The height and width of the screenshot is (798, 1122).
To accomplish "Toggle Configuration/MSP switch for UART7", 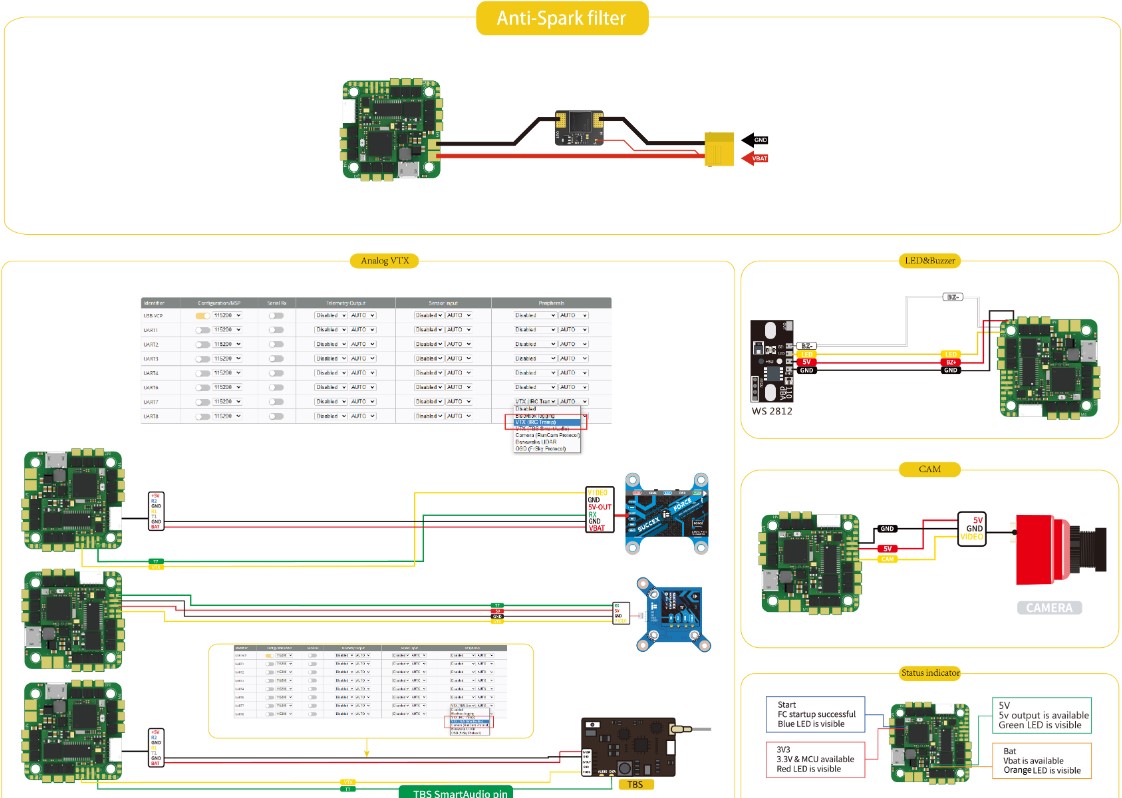I will click(x=204, y=401).
